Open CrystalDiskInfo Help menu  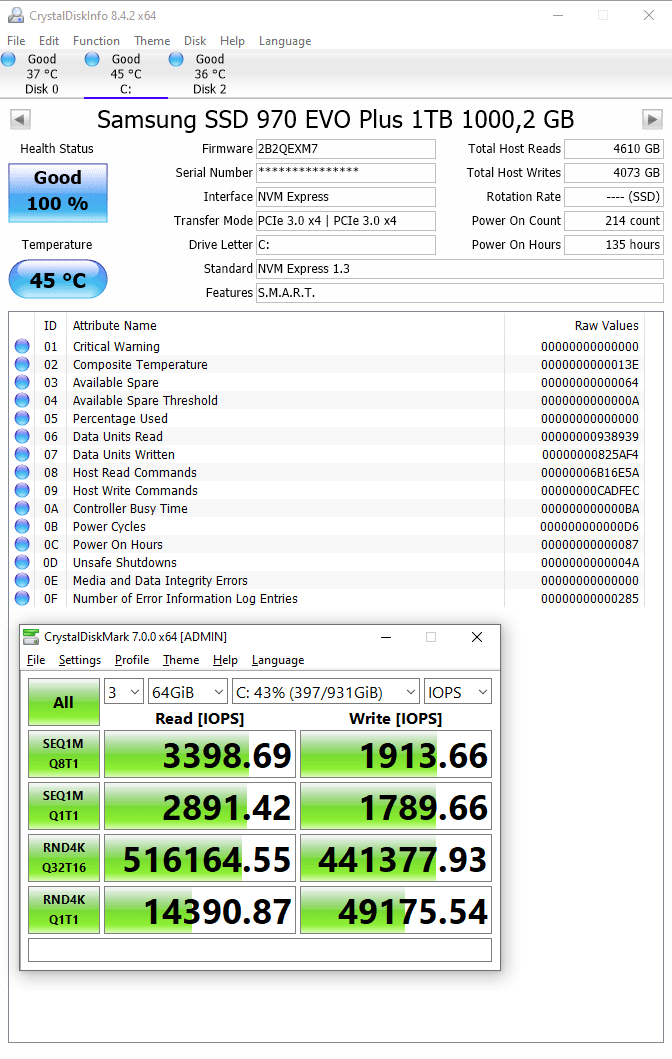[232, 41]
